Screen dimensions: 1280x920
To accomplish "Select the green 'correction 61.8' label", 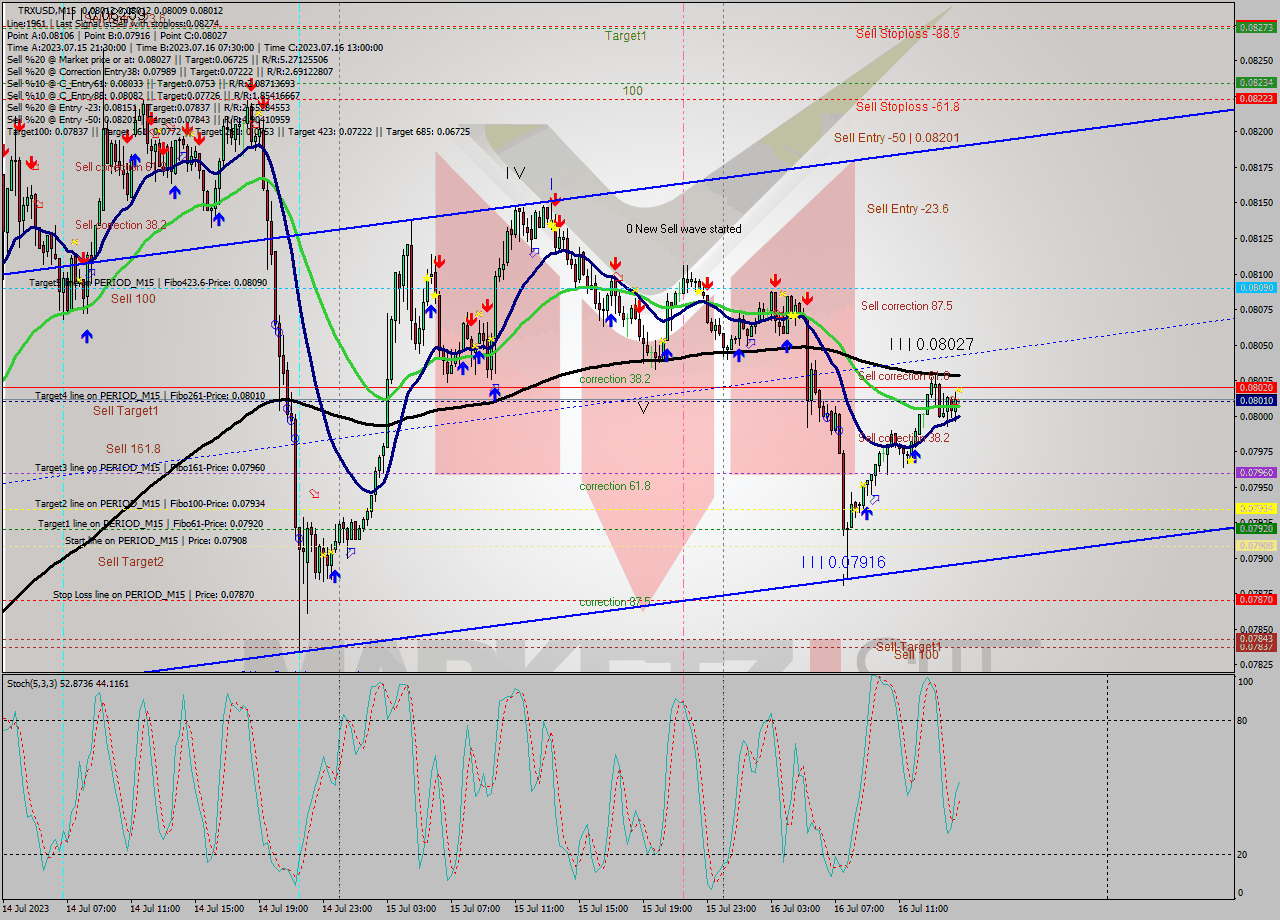I will 615,486.
